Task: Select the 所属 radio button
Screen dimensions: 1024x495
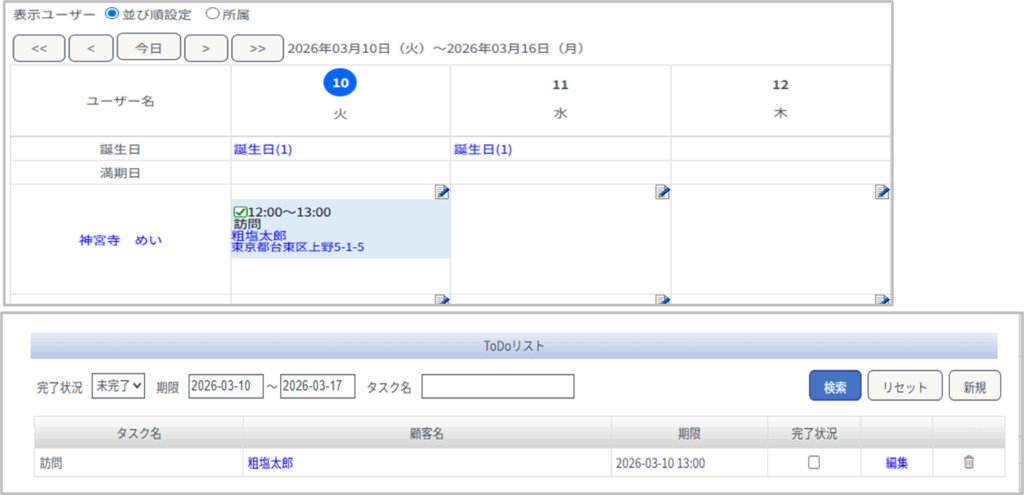Action: [211, 14]
